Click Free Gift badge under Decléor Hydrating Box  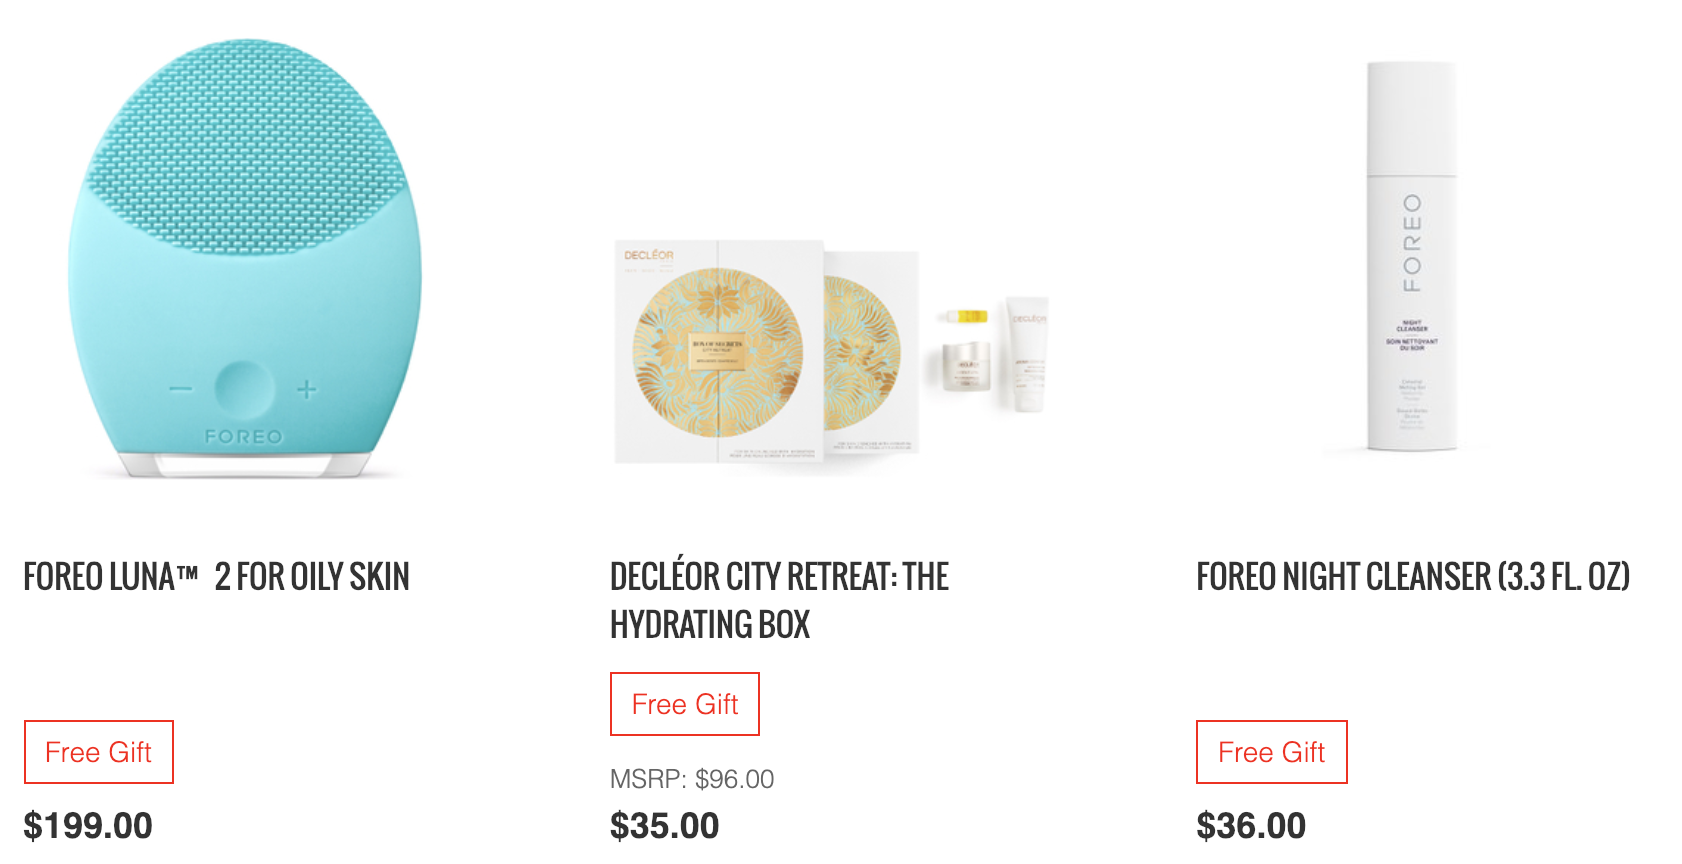[685, 704]
